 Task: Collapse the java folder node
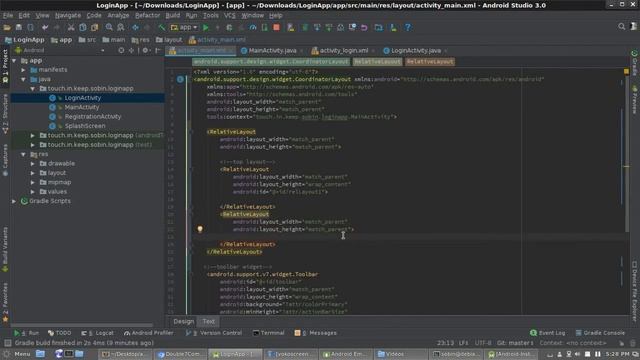click(x=24, y=79)
